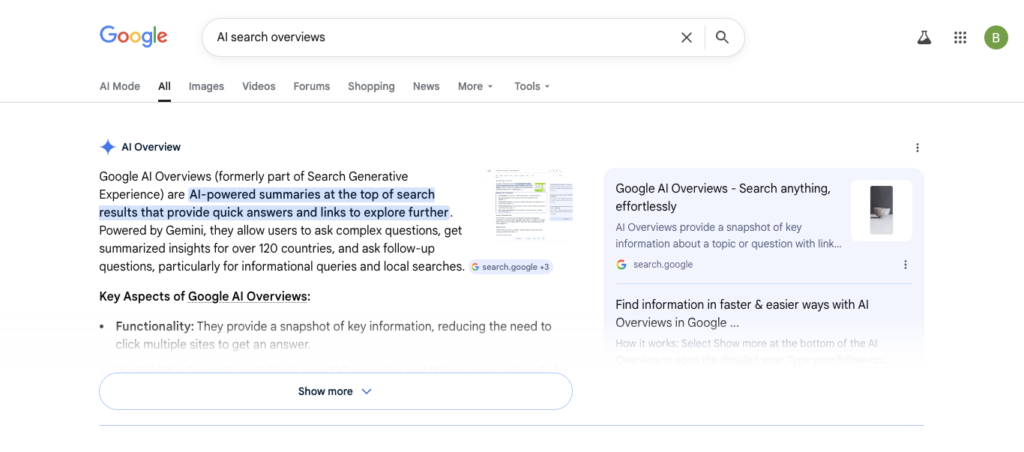This screenshot has height=452, width=1024.
Task: Click the Google logo
Action: [x=133, y=36]
